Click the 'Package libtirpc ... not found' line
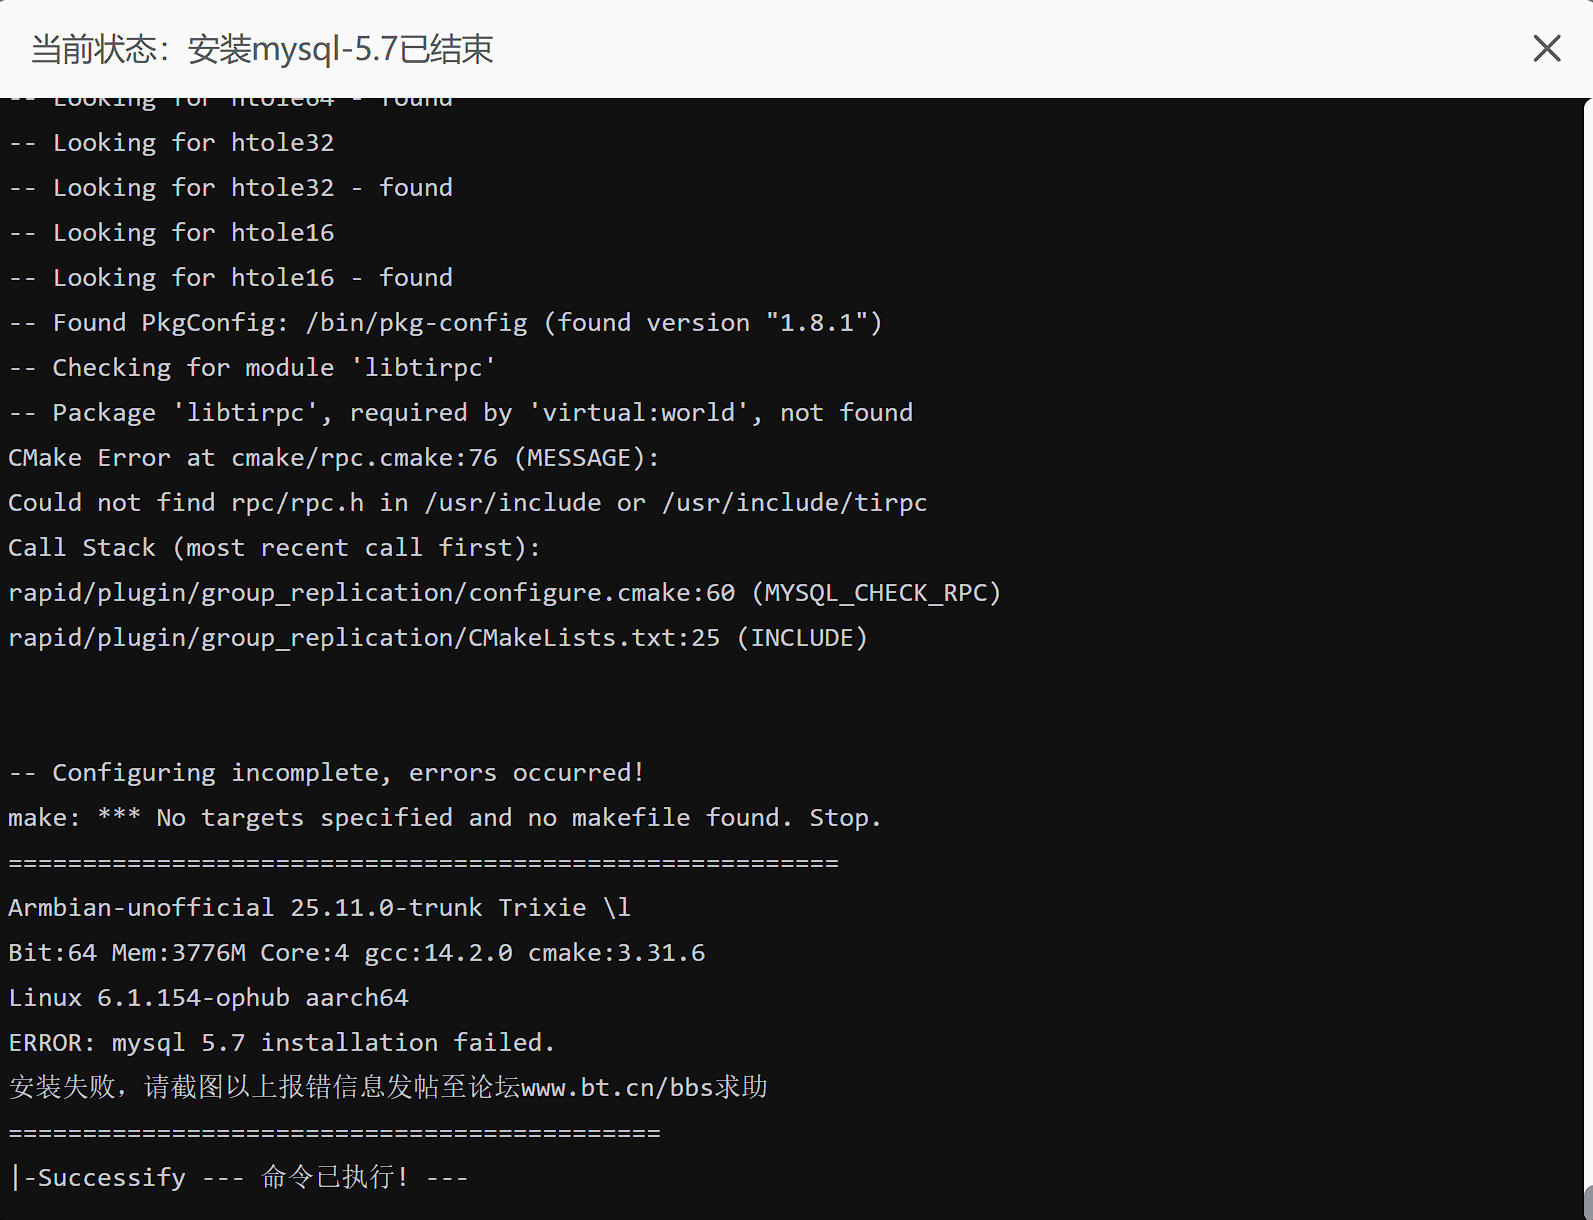The width and height of the screenshot is (1593, 1220). pos(461,413)
